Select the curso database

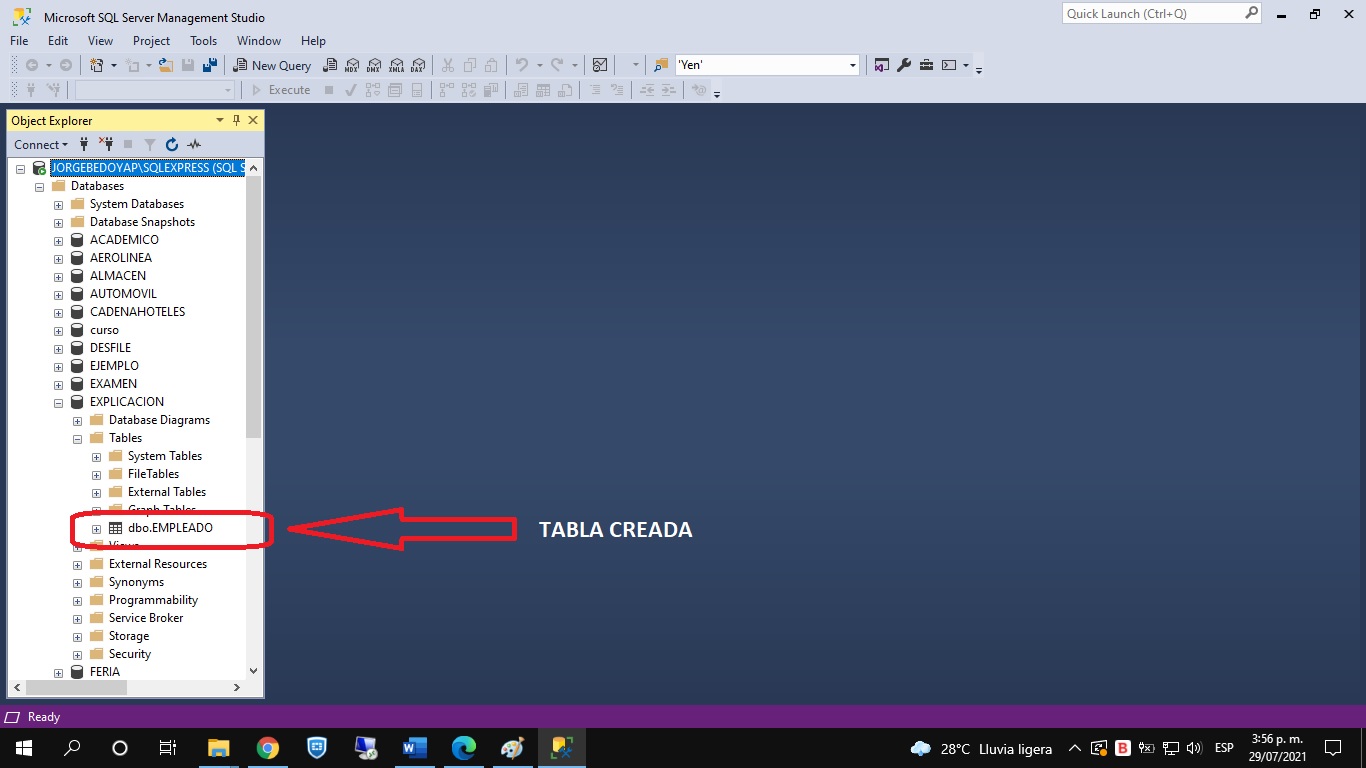(104, 330)
